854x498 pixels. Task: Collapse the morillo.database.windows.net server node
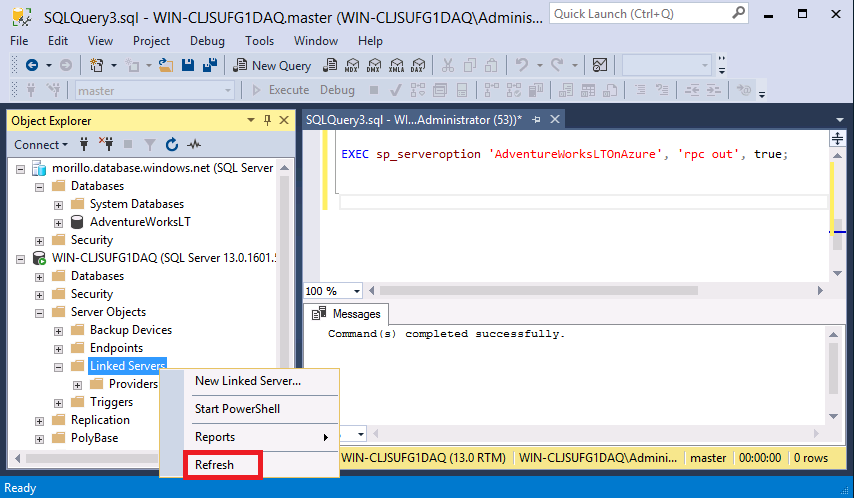point(20,169)
